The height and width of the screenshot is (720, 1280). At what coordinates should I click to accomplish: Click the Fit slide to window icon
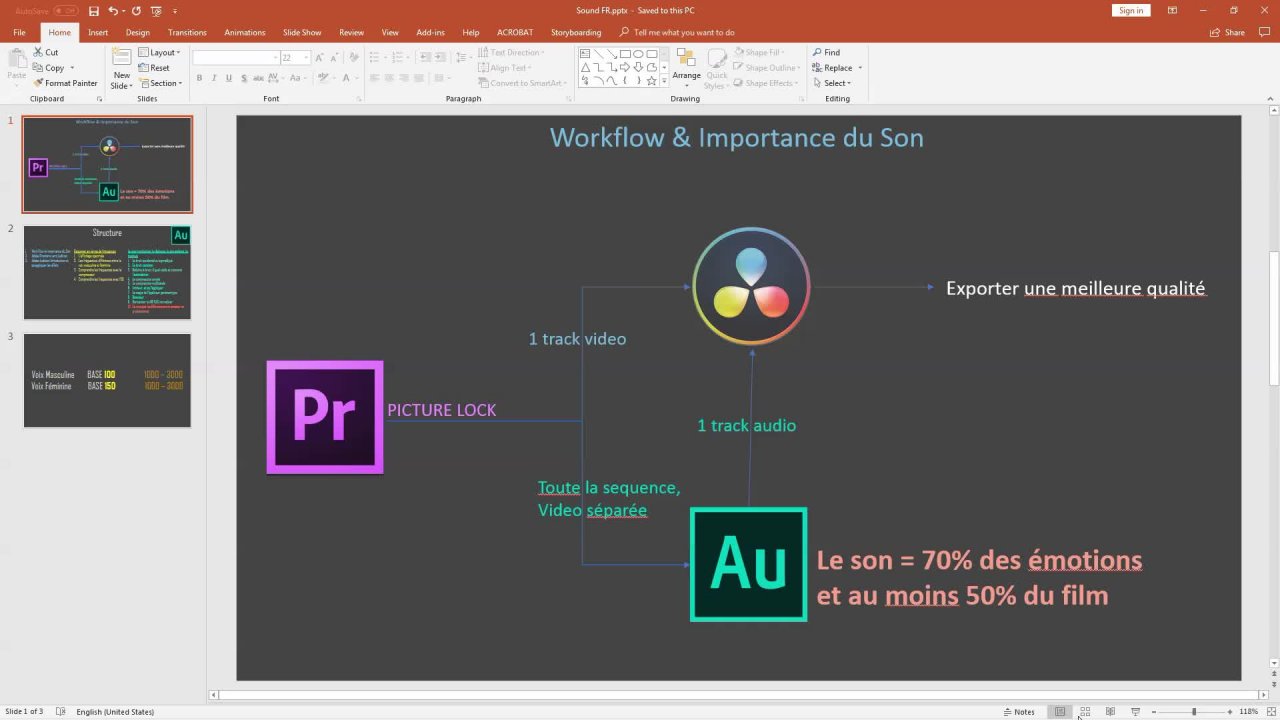pyautogui.click(x=1270, y=712)
